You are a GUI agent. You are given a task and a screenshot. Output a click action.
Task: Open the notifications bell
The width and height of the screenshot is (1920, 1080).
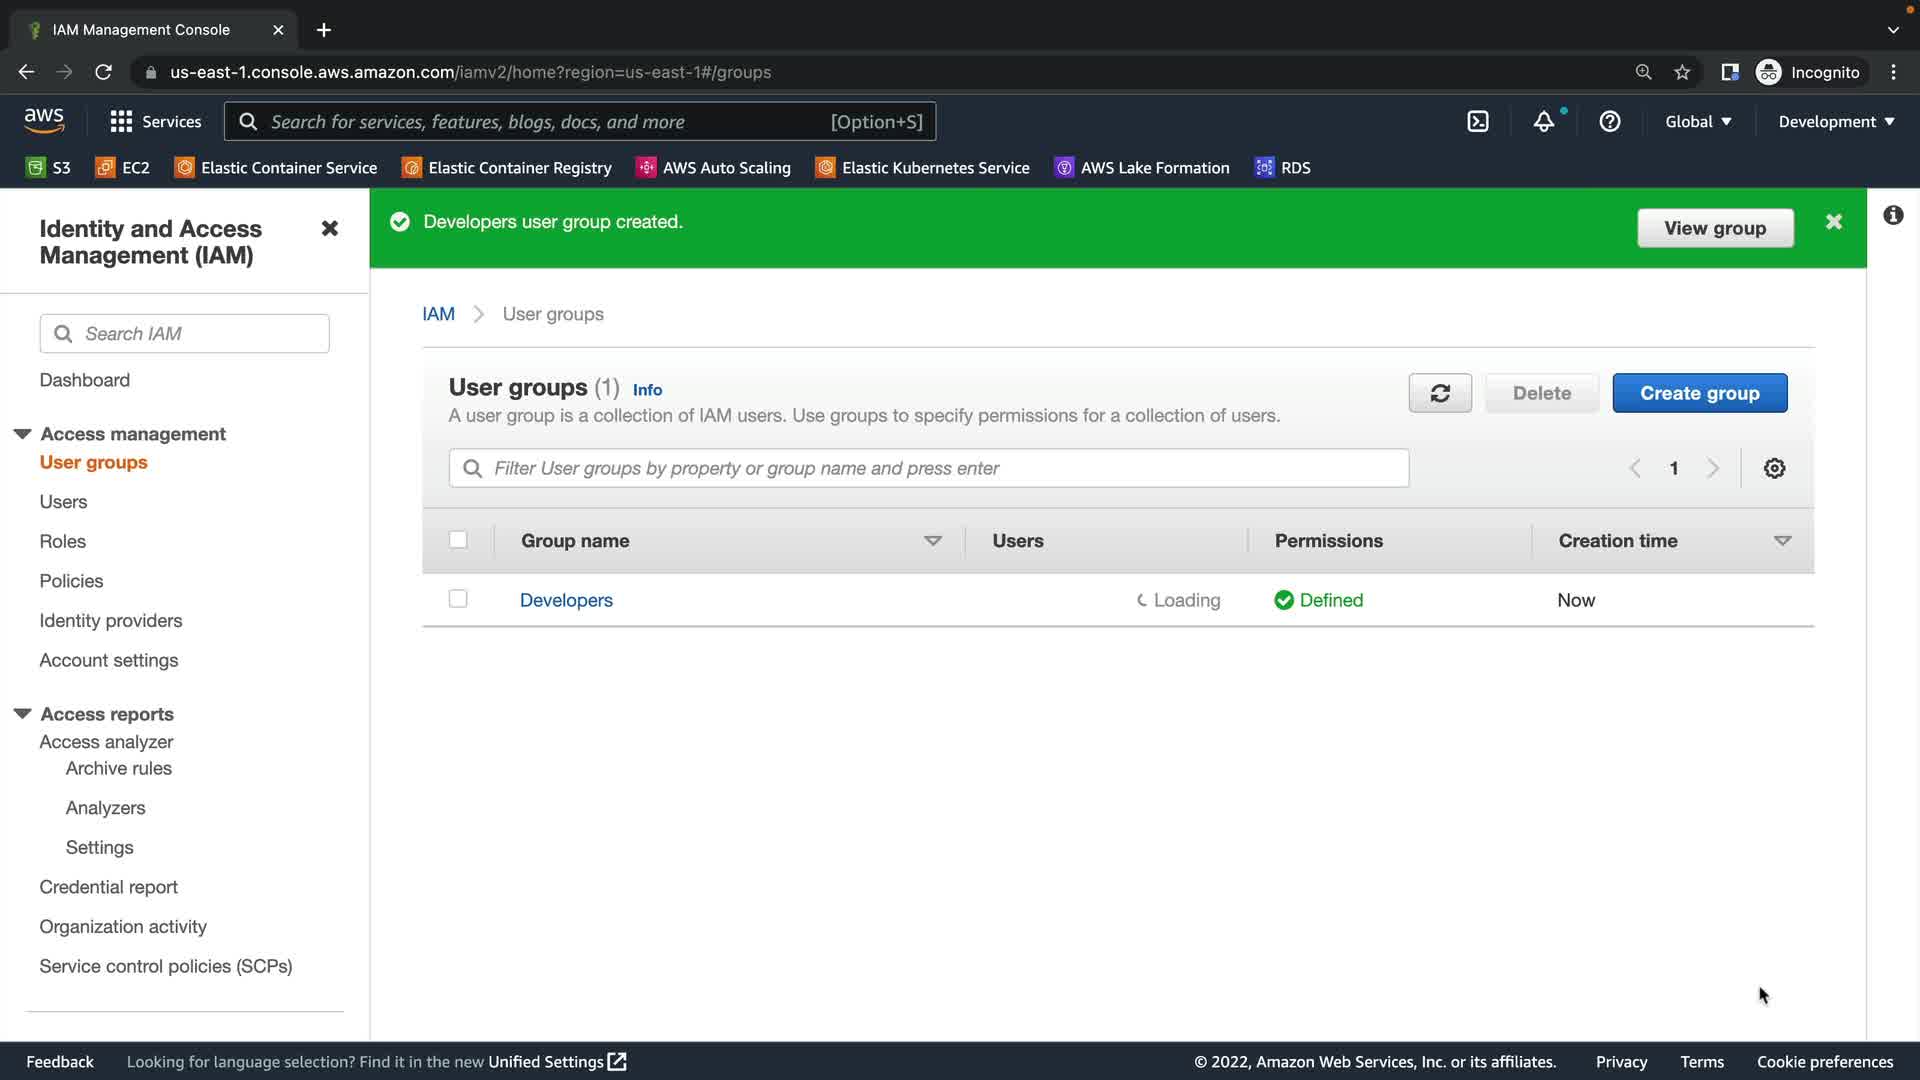1543,121
